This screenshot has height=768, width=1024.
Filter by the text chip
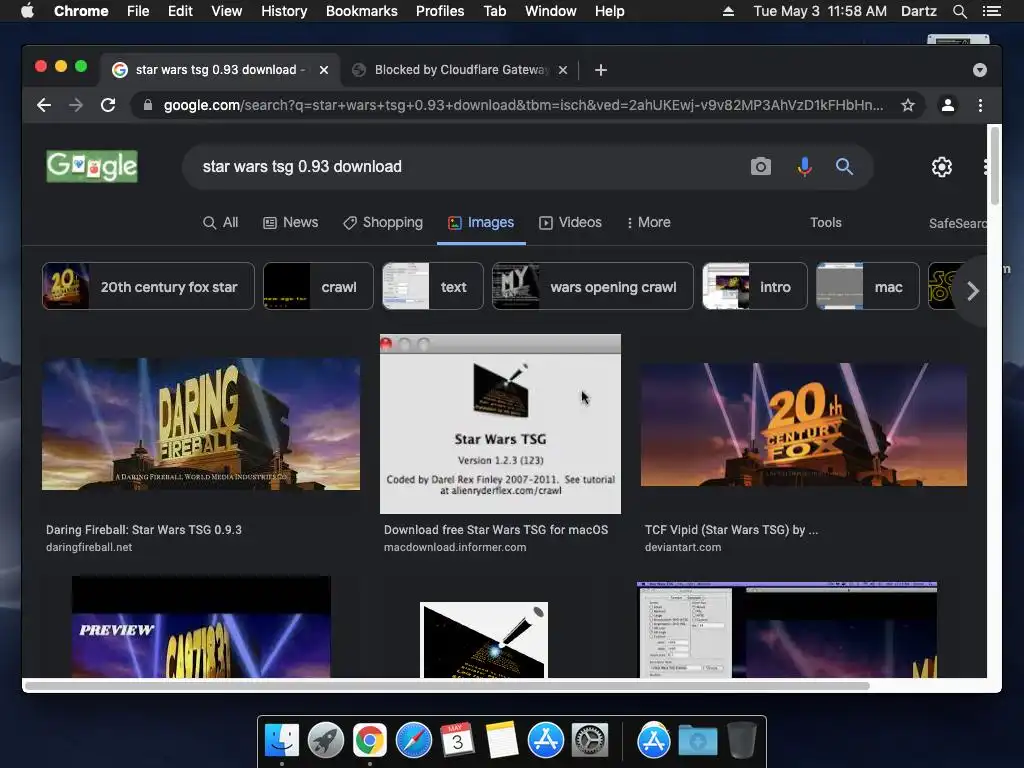[432, 286]
